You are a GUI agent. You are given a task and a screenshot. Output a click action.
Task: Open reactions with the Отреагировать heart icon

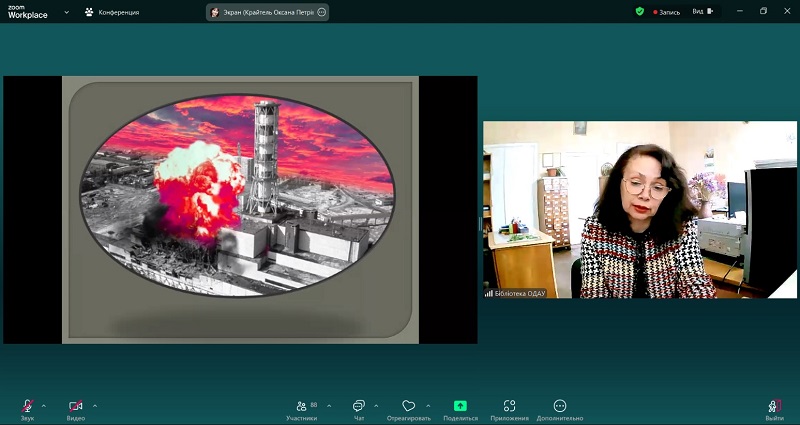click(x=408, y=407)
